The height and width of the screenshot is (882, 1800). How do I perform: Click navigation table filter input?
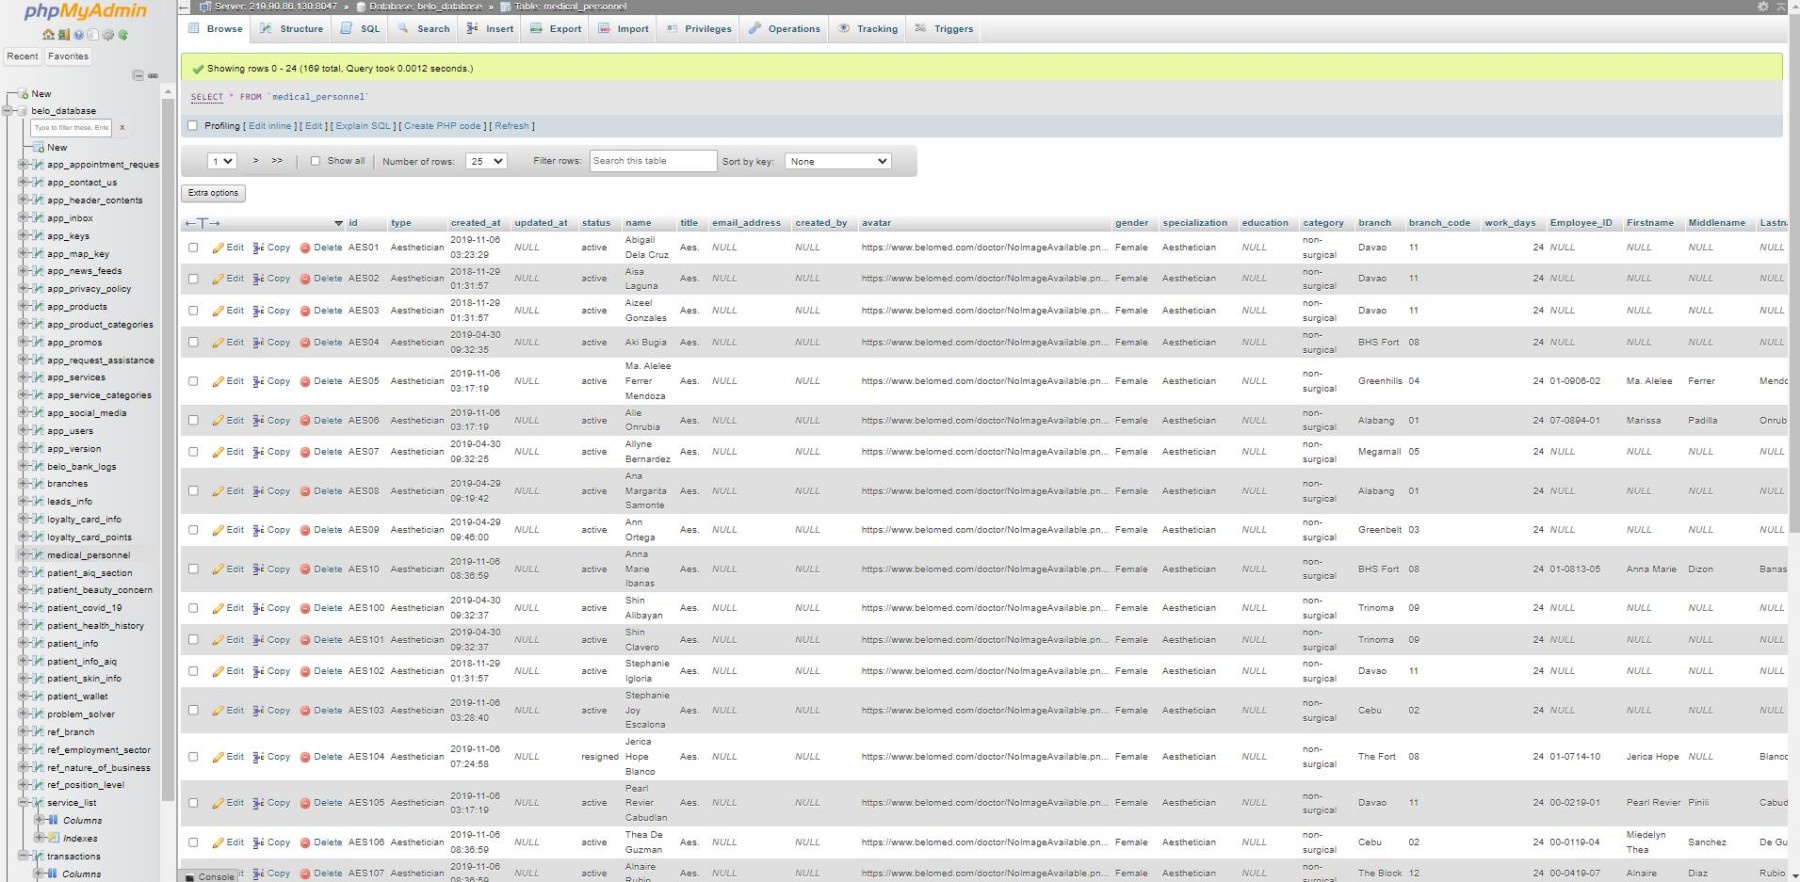tap(71, 128)
